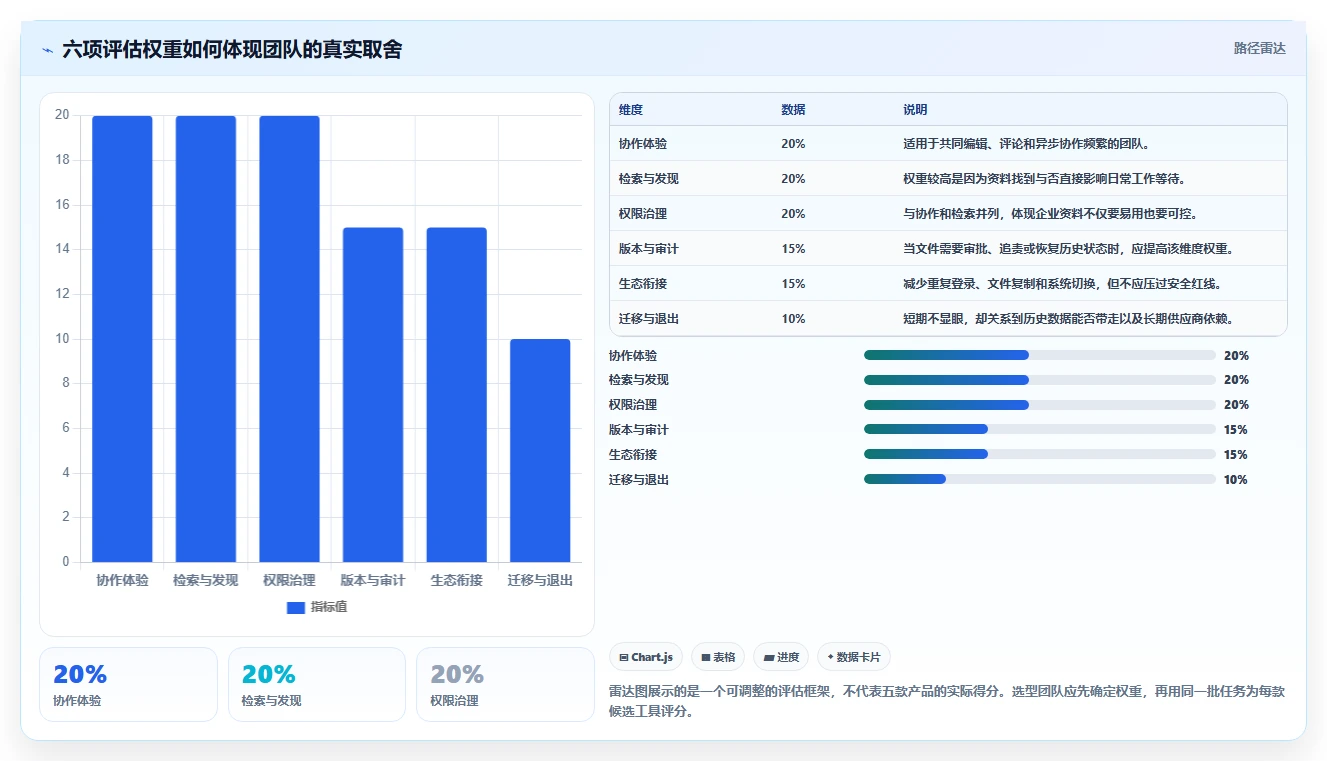Viewport: 1327px width, 761px height.
Task: Select the 权限治理 cell in the table
Action: (643, 214)
